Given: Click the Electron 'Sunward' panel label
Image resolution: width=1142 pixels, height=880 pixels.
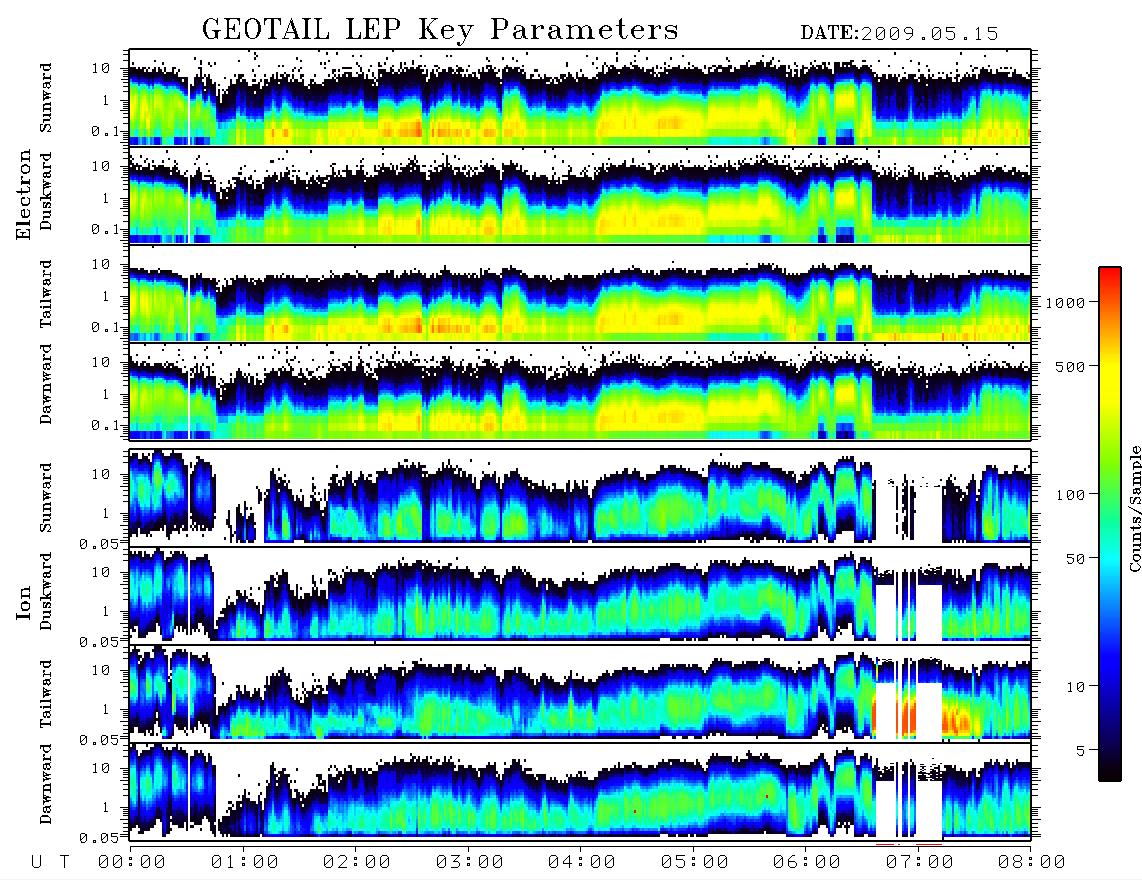Looking at the screenshot, I should [45, 98].
